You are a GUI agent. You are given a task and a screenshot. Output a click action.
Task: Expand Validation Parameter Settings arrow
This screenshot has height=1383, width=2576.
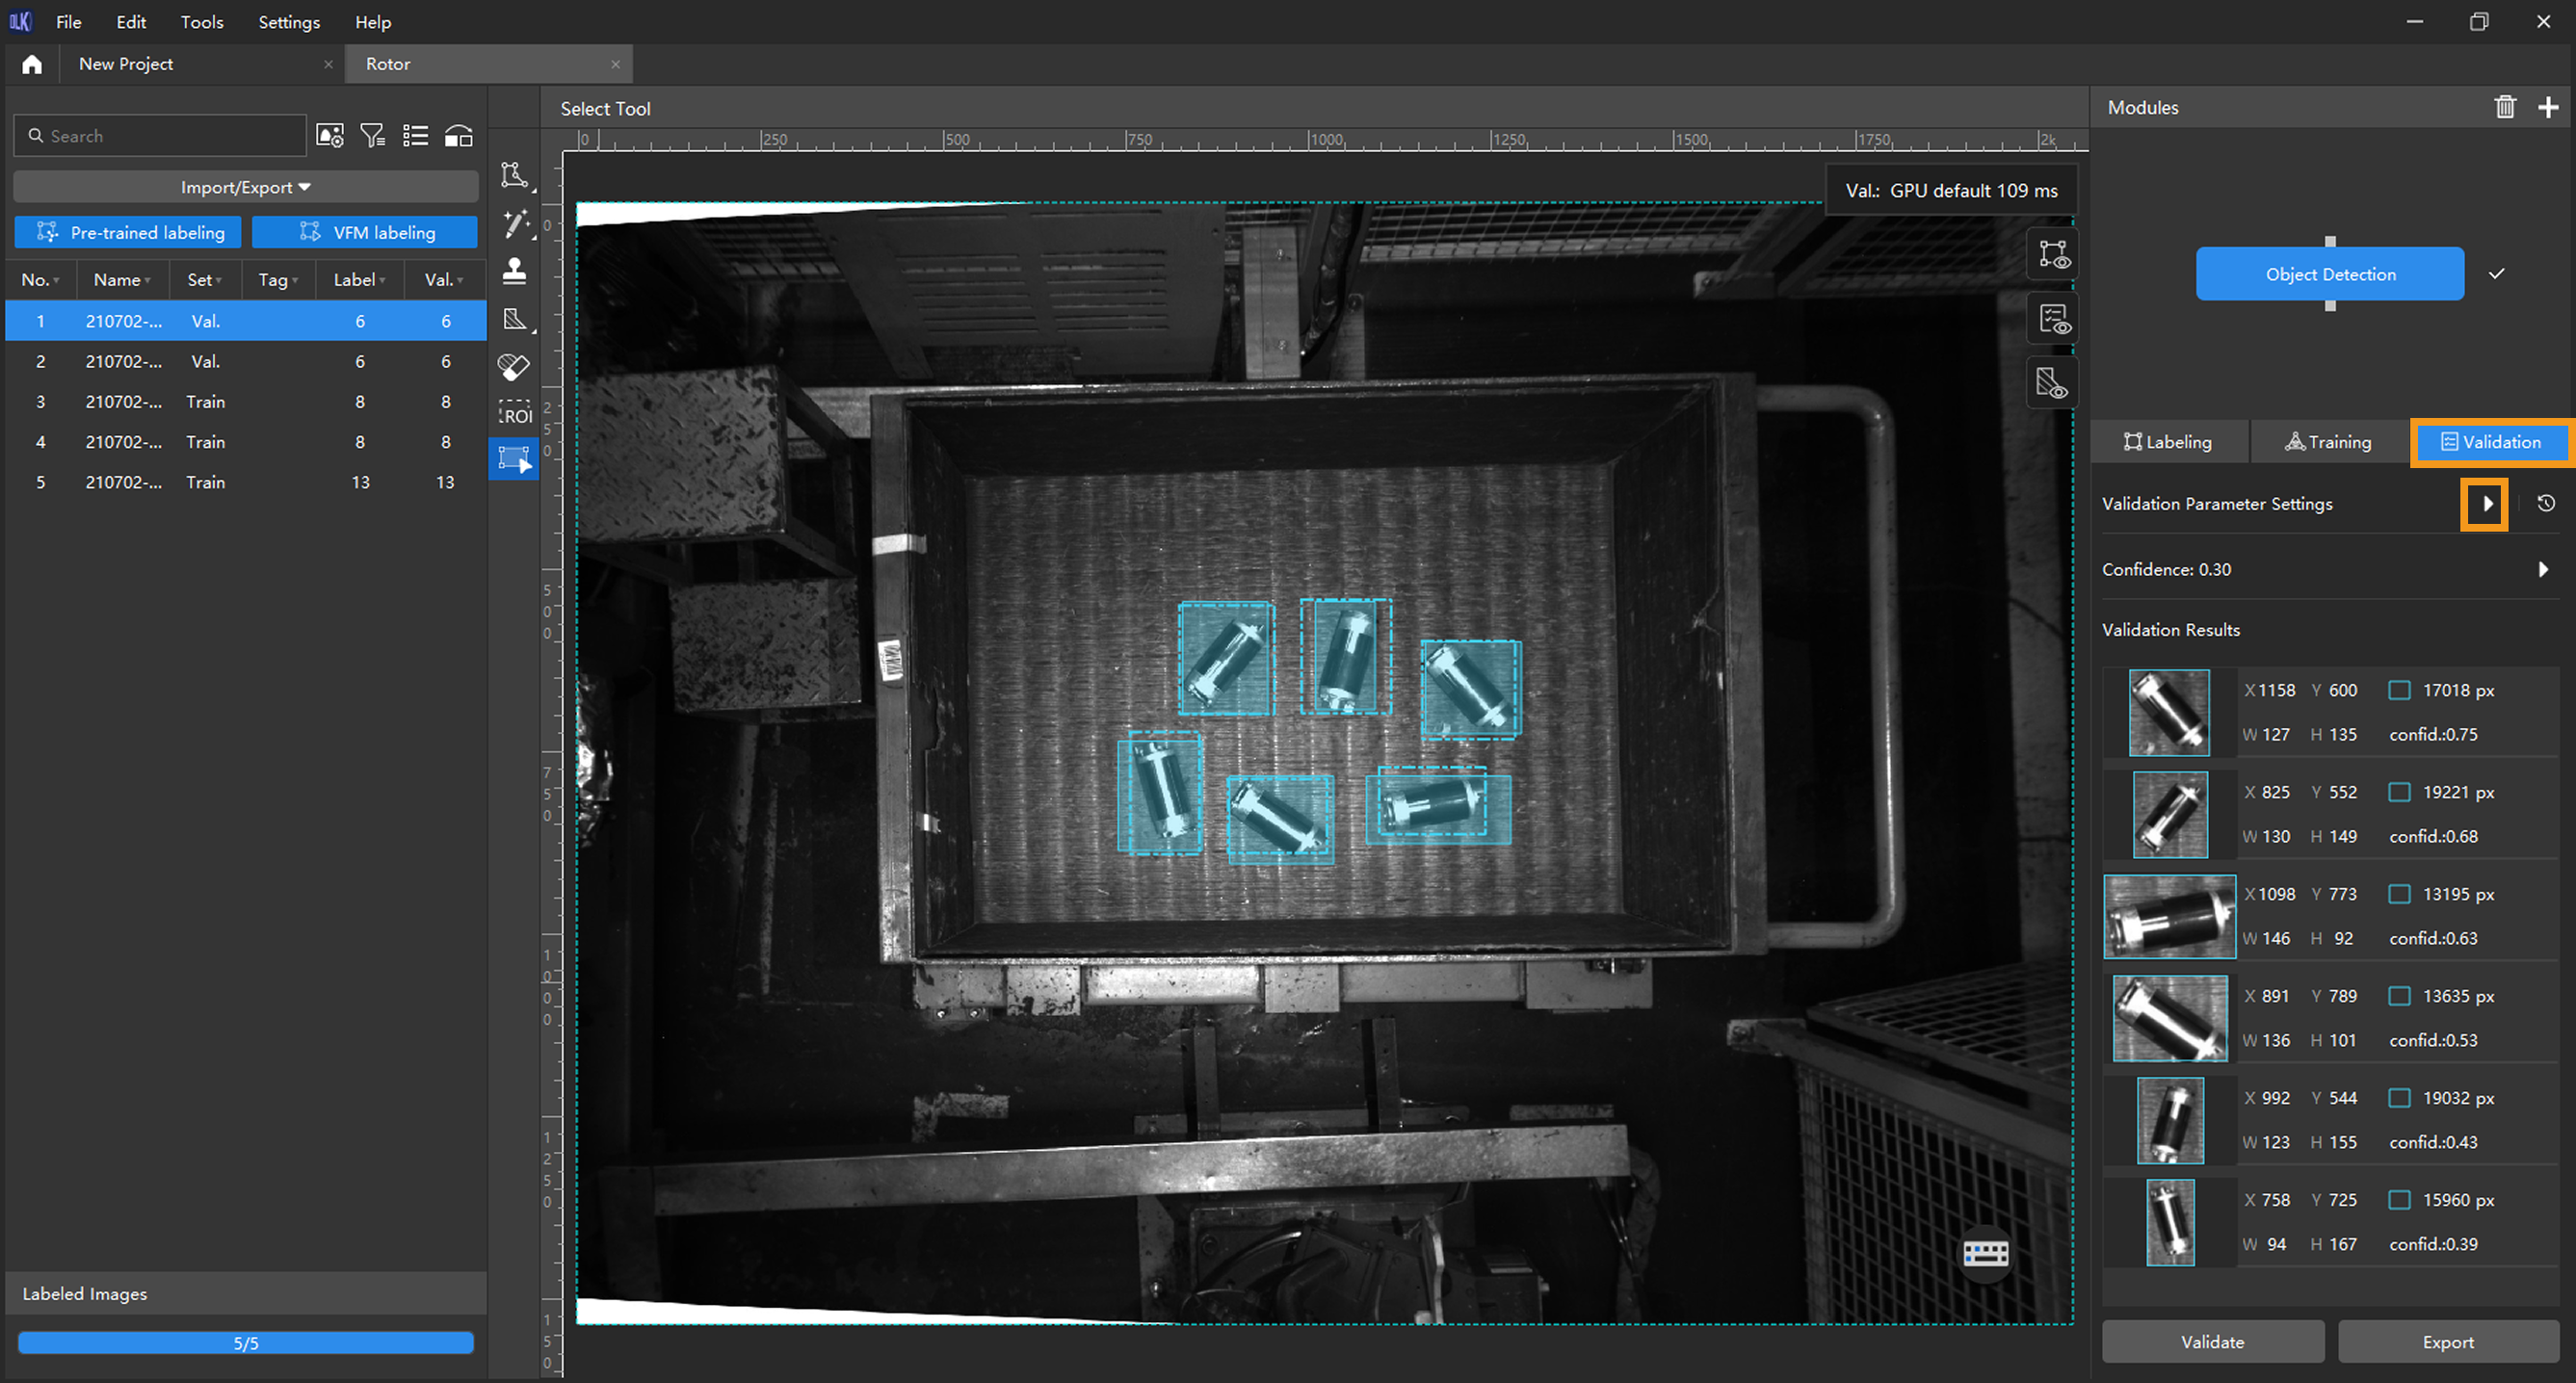[2486, 503]
